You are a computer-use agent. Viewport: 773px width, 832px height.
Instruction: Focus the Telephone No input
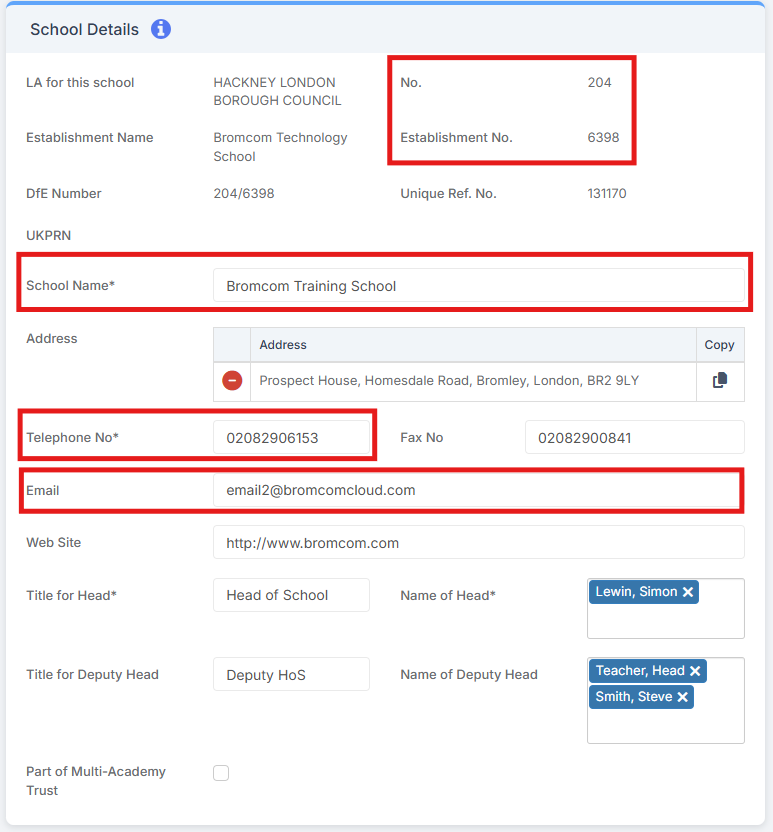(291, 438)
